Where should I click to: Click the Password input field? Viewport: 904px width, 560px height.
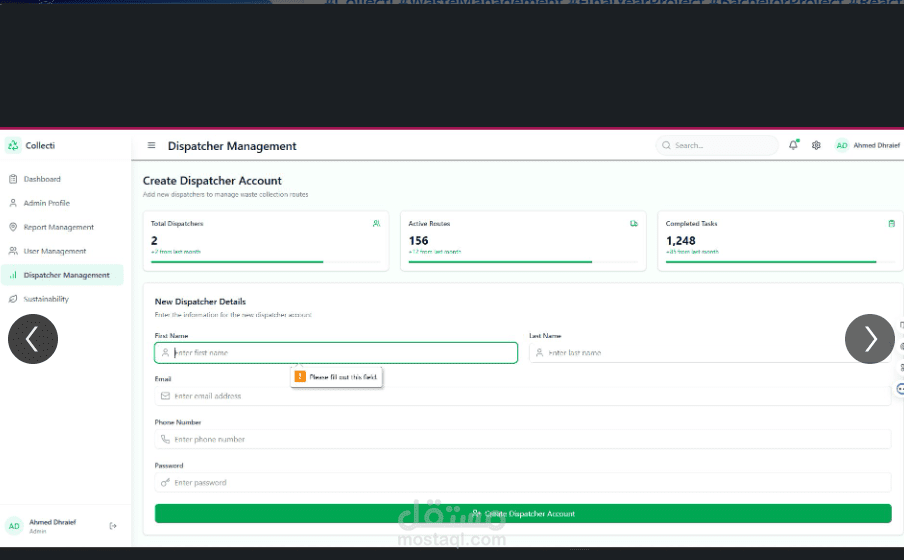click(x=523, y=482)
